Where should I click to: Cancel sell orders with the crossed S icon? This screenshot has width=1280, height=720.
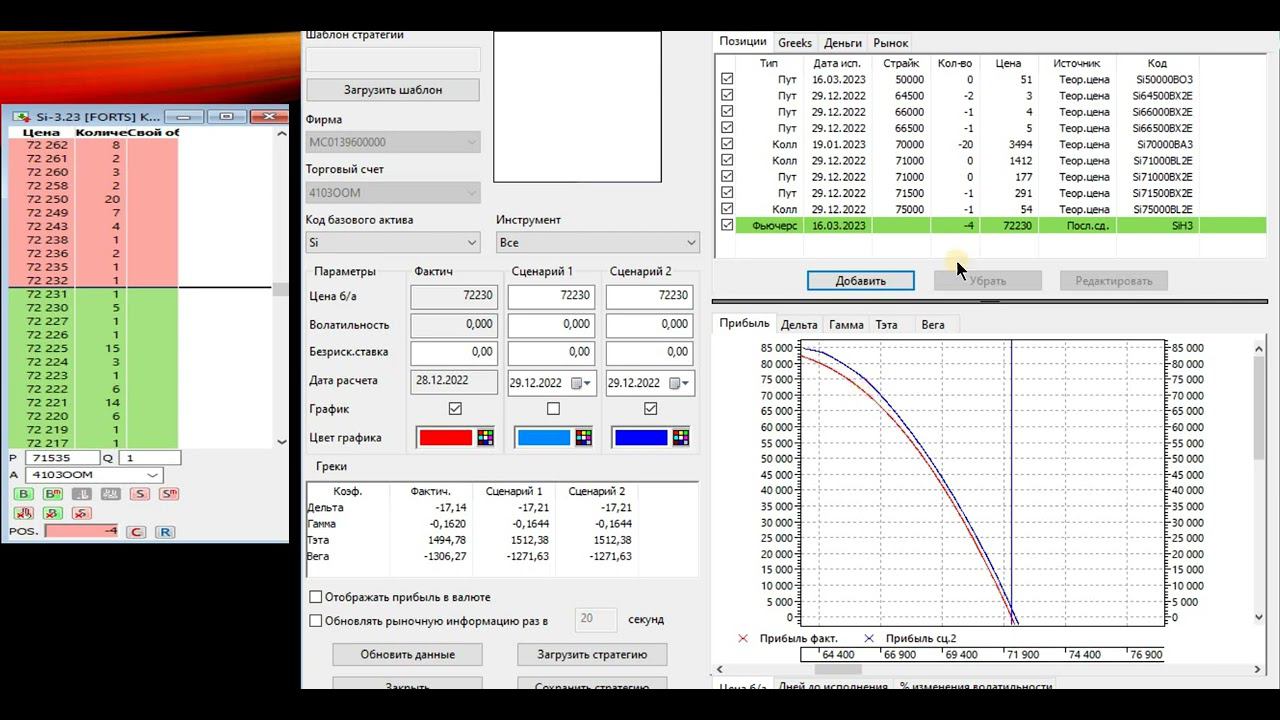[82, 513]
